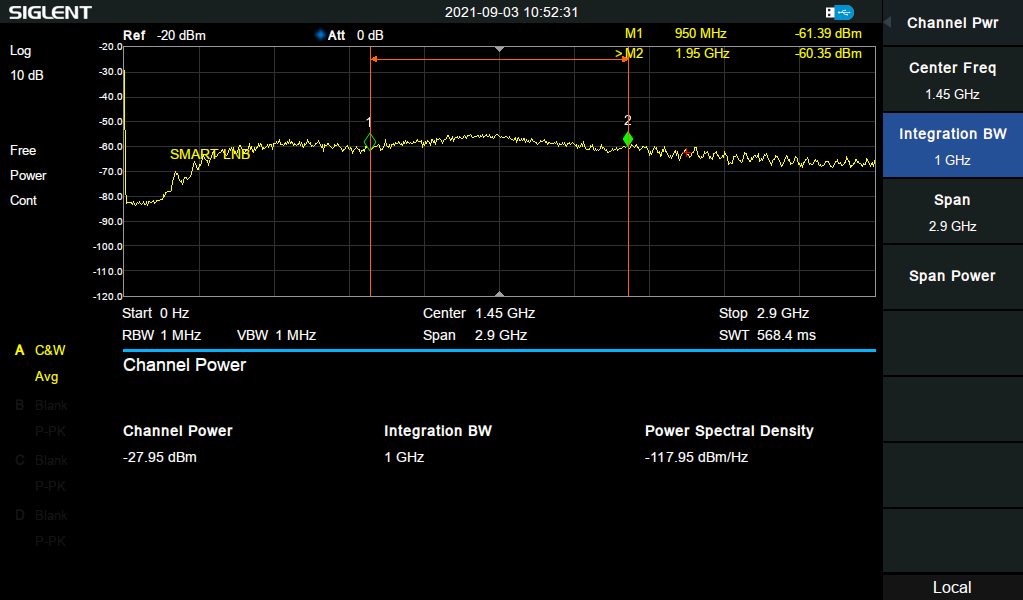1023x600 pixels.
Task: Click the M2 1.95 GHz marker readout
Action: [672, 53]
